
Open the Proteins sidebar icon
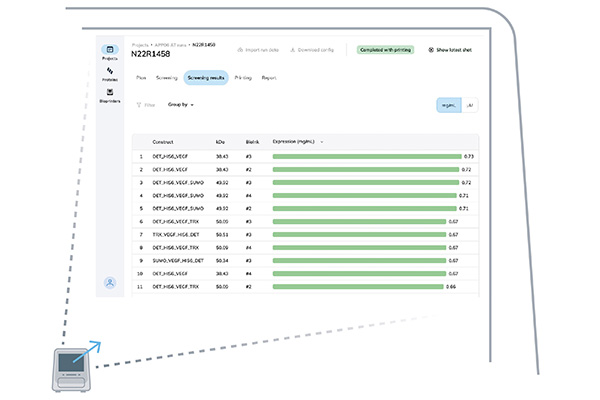click(x=110, y=72)
